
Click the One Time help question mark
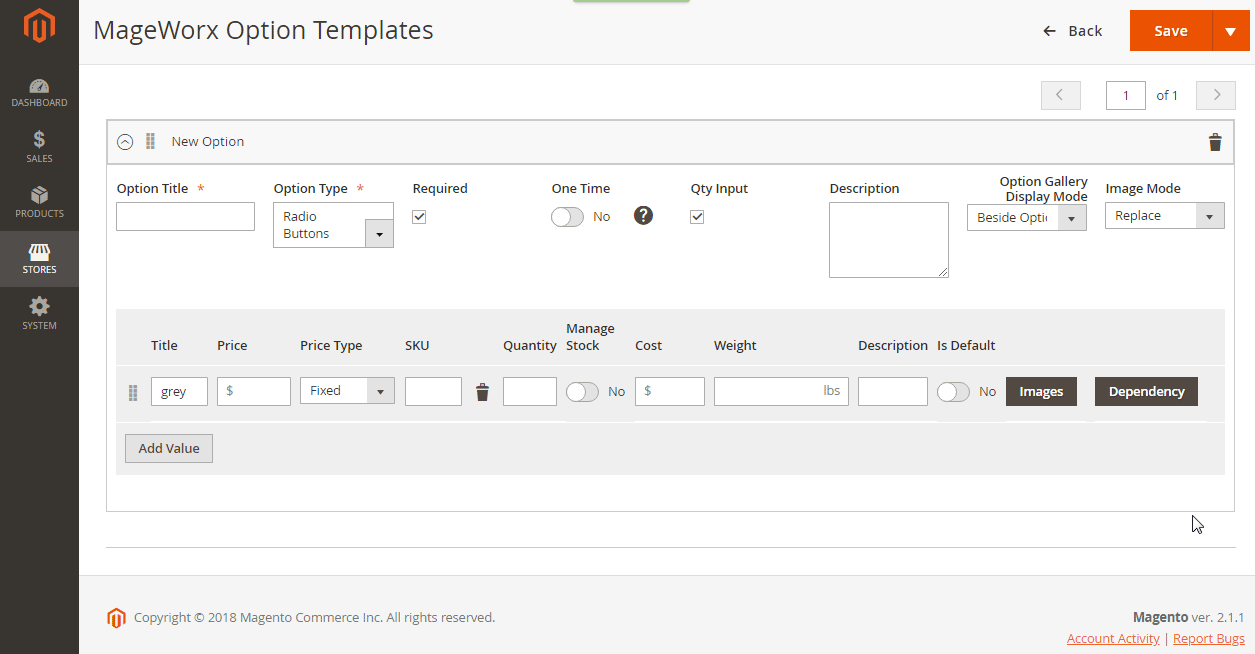click(644, 216)
